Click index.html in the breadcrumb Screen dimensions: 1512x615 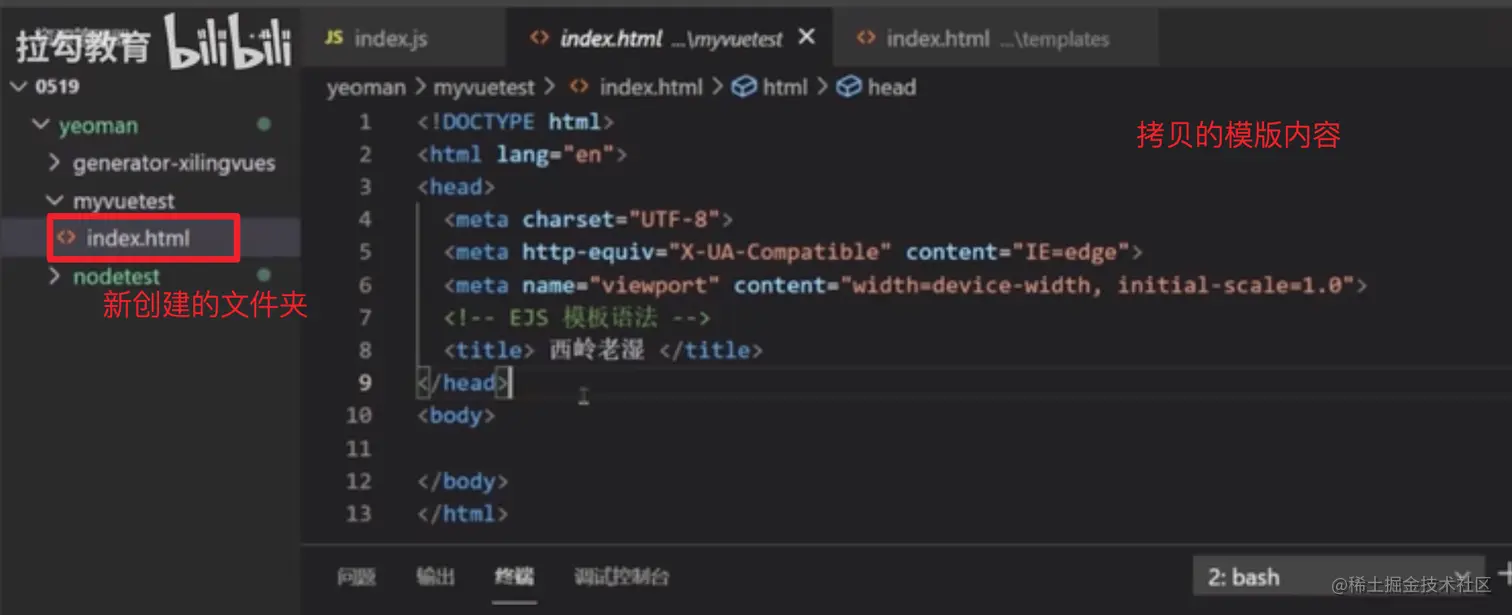(x=651, y=87)
